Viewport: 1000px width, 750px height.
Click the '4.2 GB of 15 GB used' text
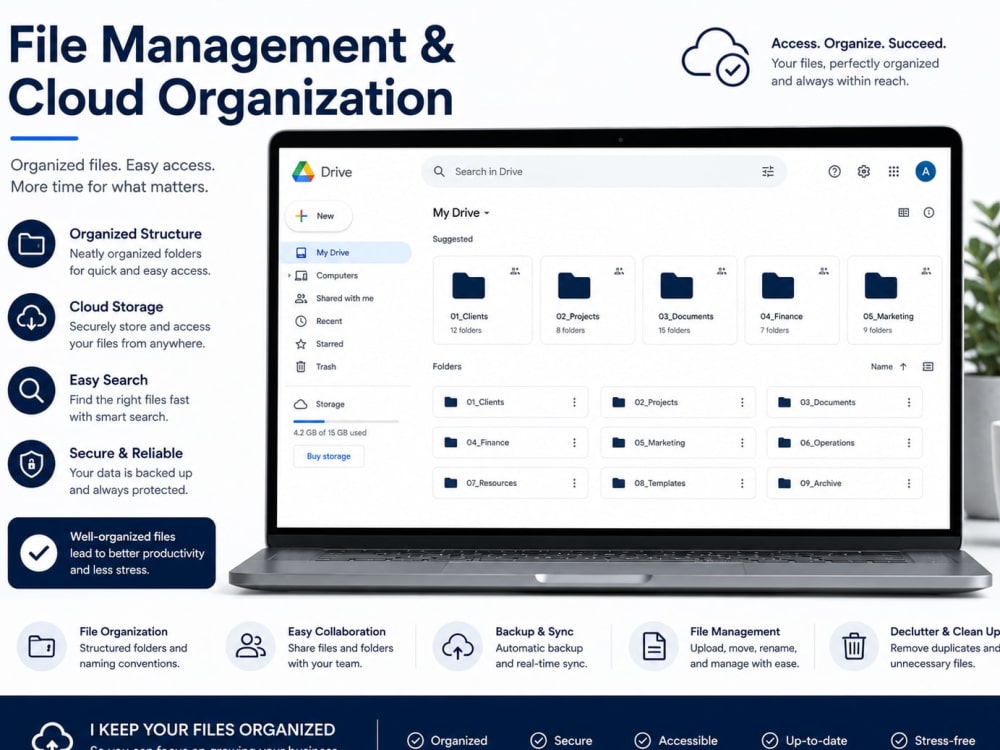pos(330,433)
